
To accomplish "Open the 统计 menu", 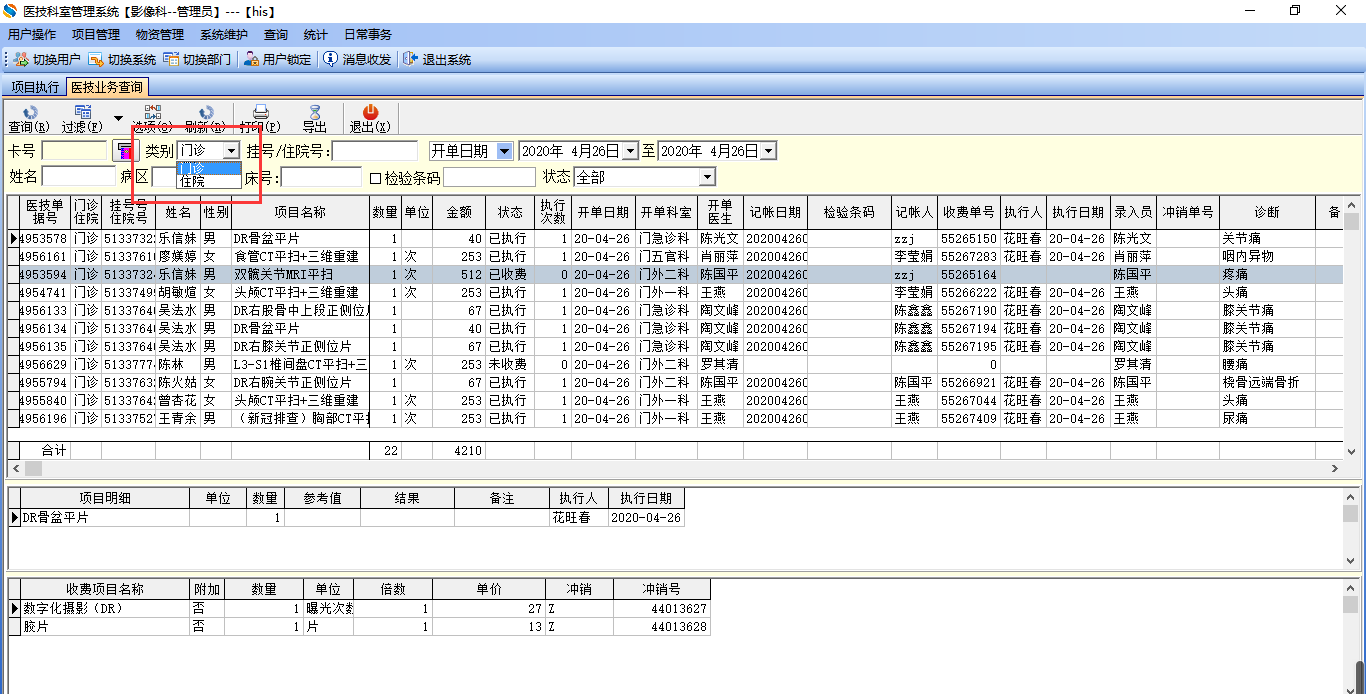I will click(x=315, y=35).
